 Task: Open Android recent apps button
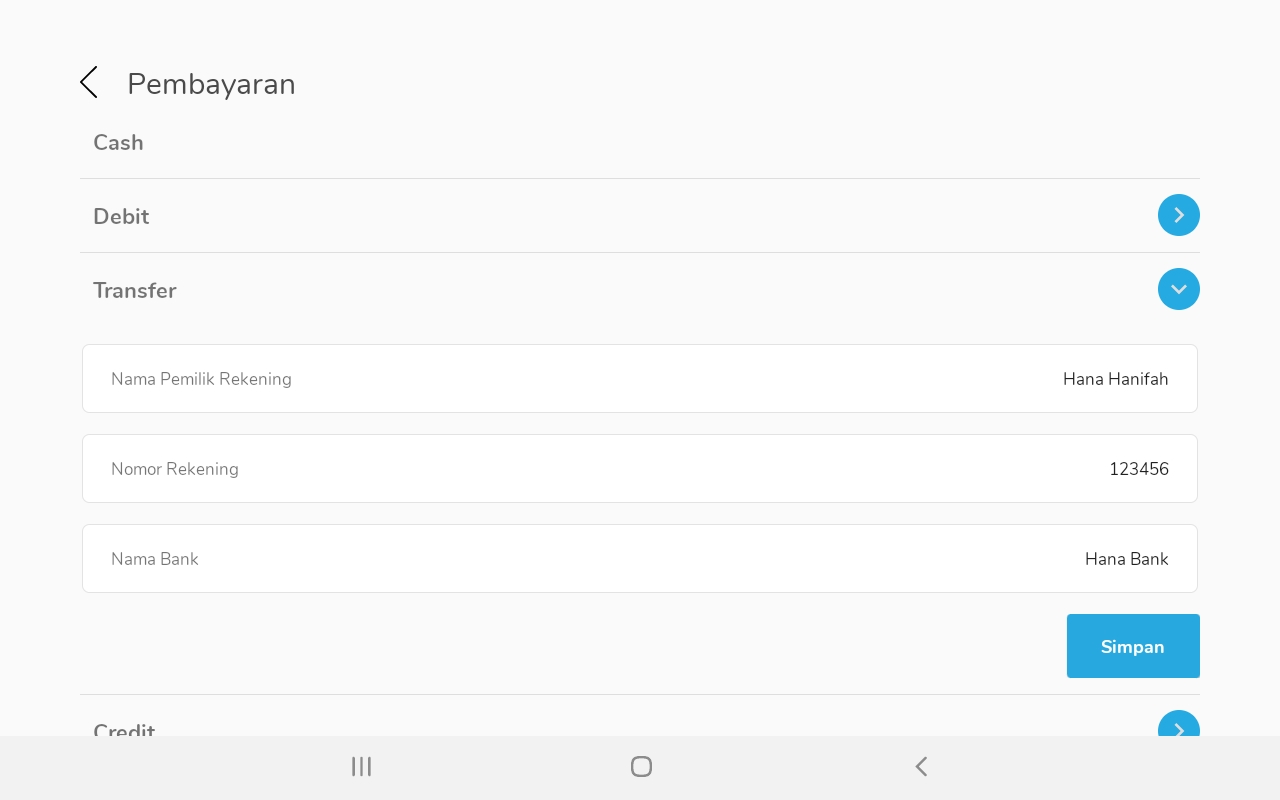pyautogui.click(x=361, y=767)
